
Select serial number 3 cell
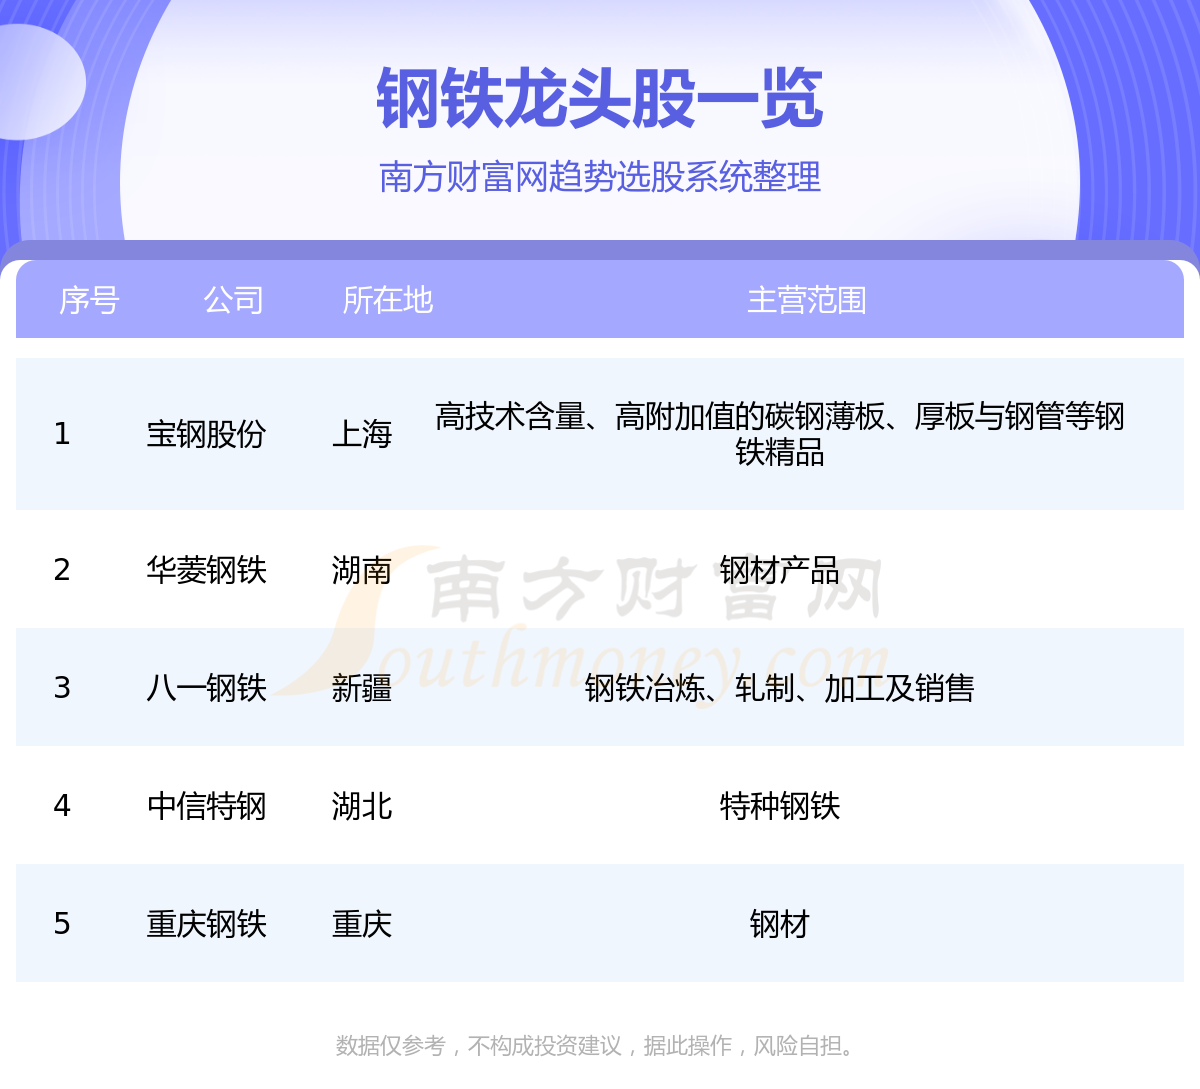point(62,688)
